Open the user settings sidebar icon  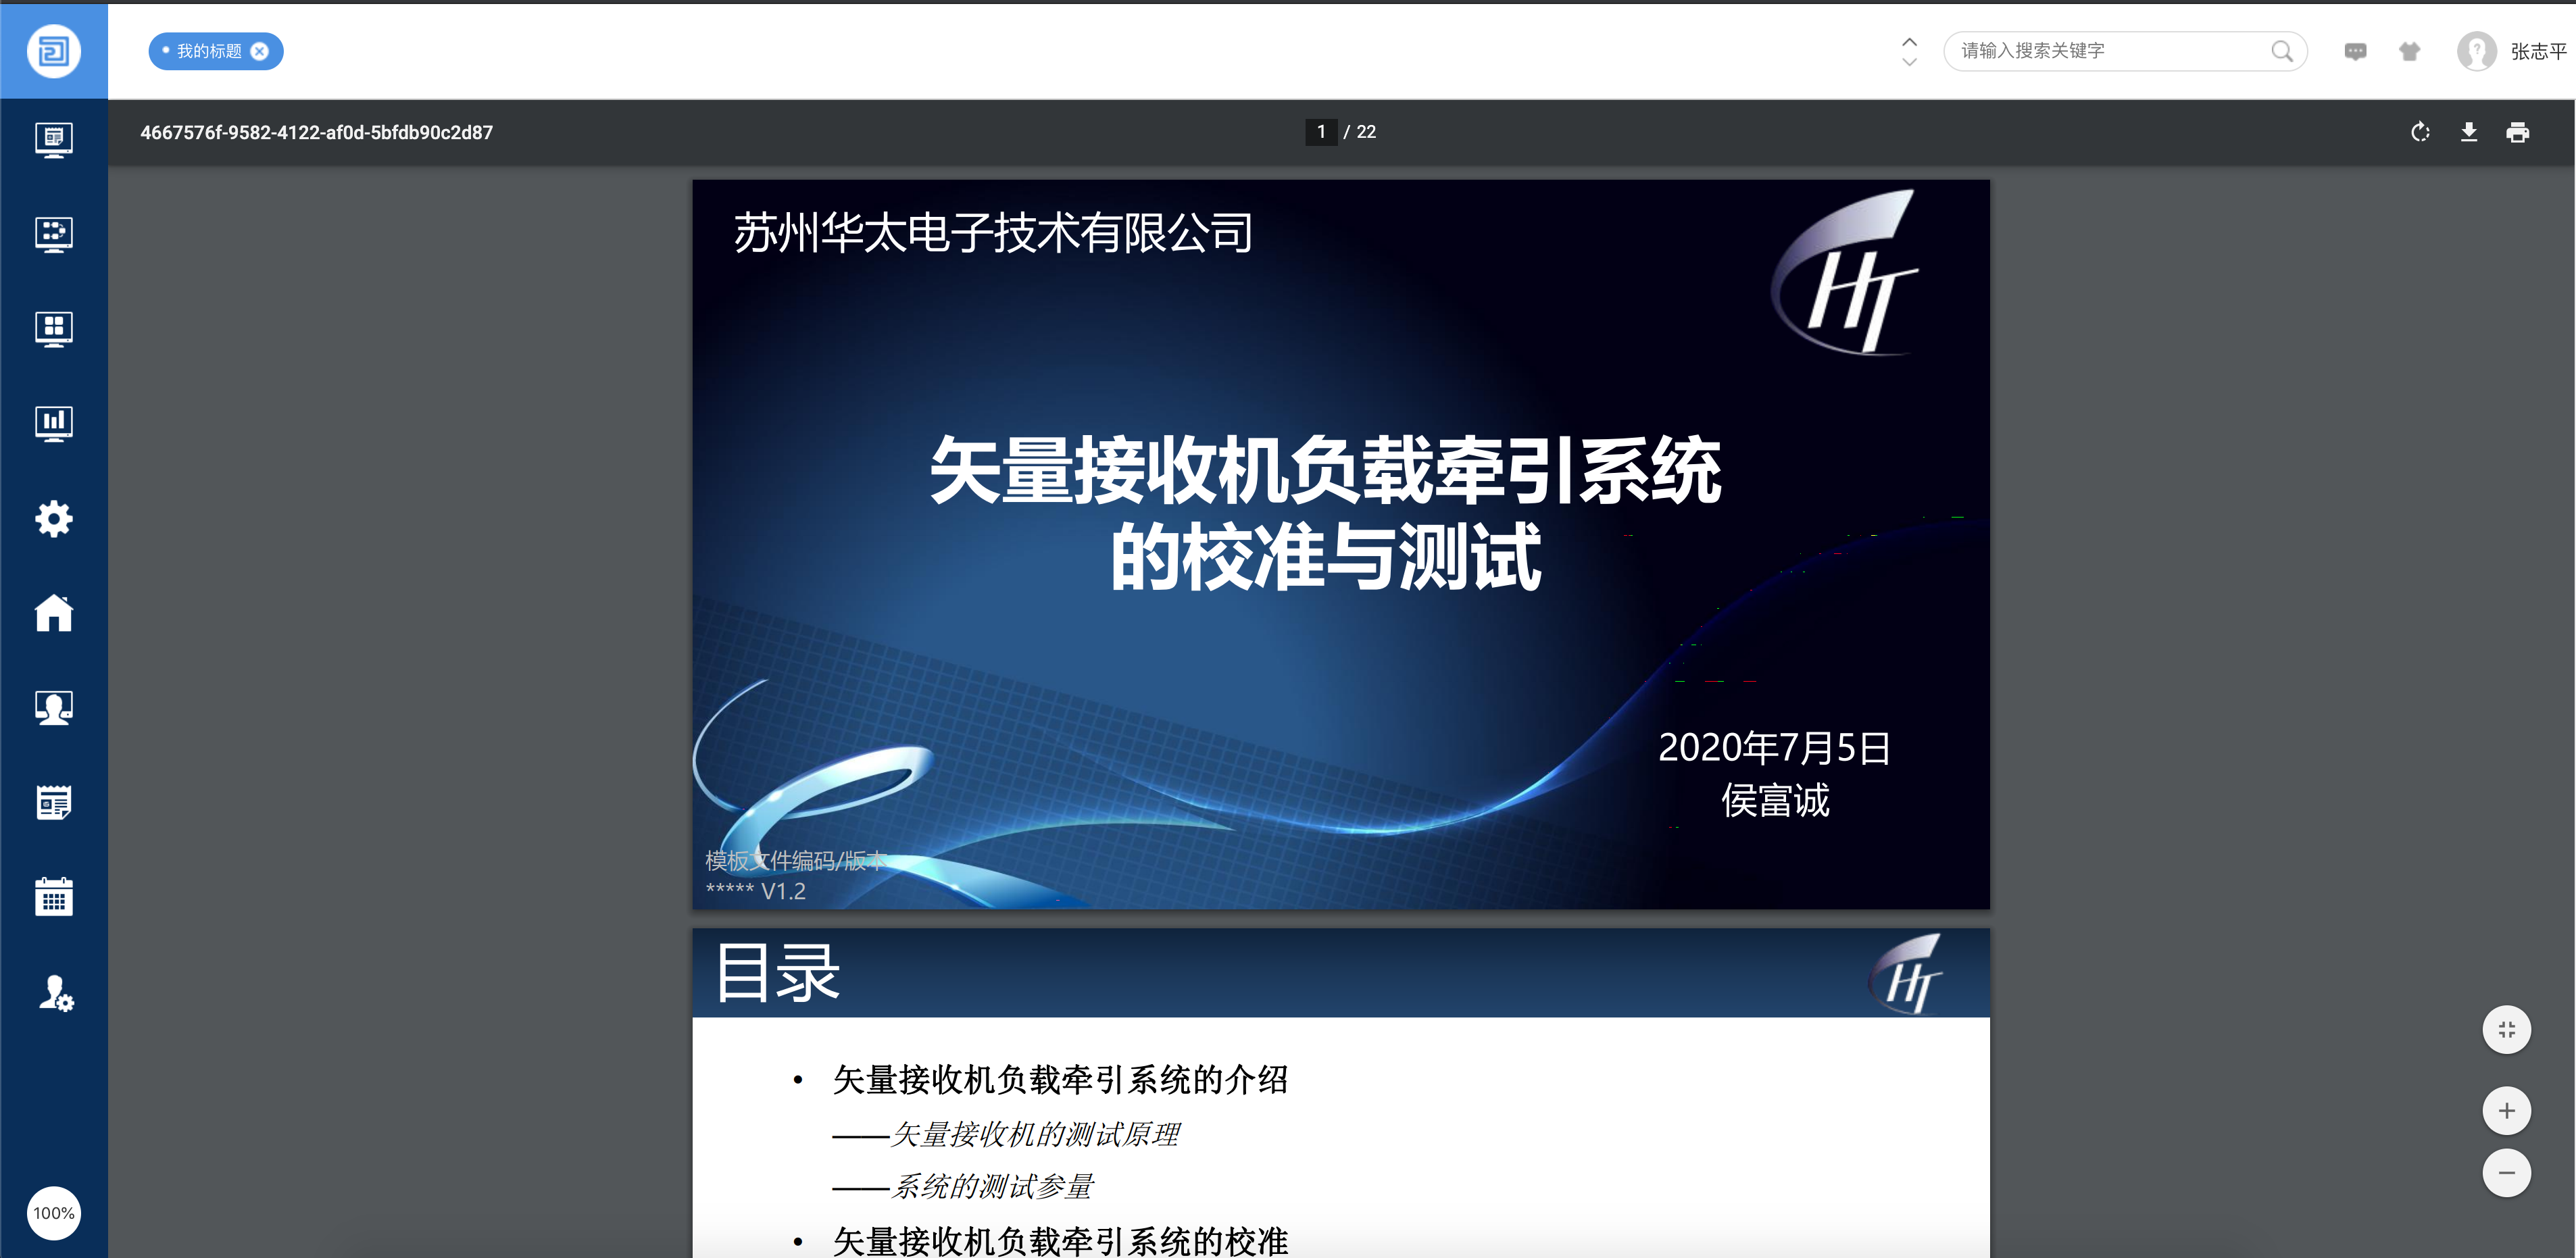(56, 993)
